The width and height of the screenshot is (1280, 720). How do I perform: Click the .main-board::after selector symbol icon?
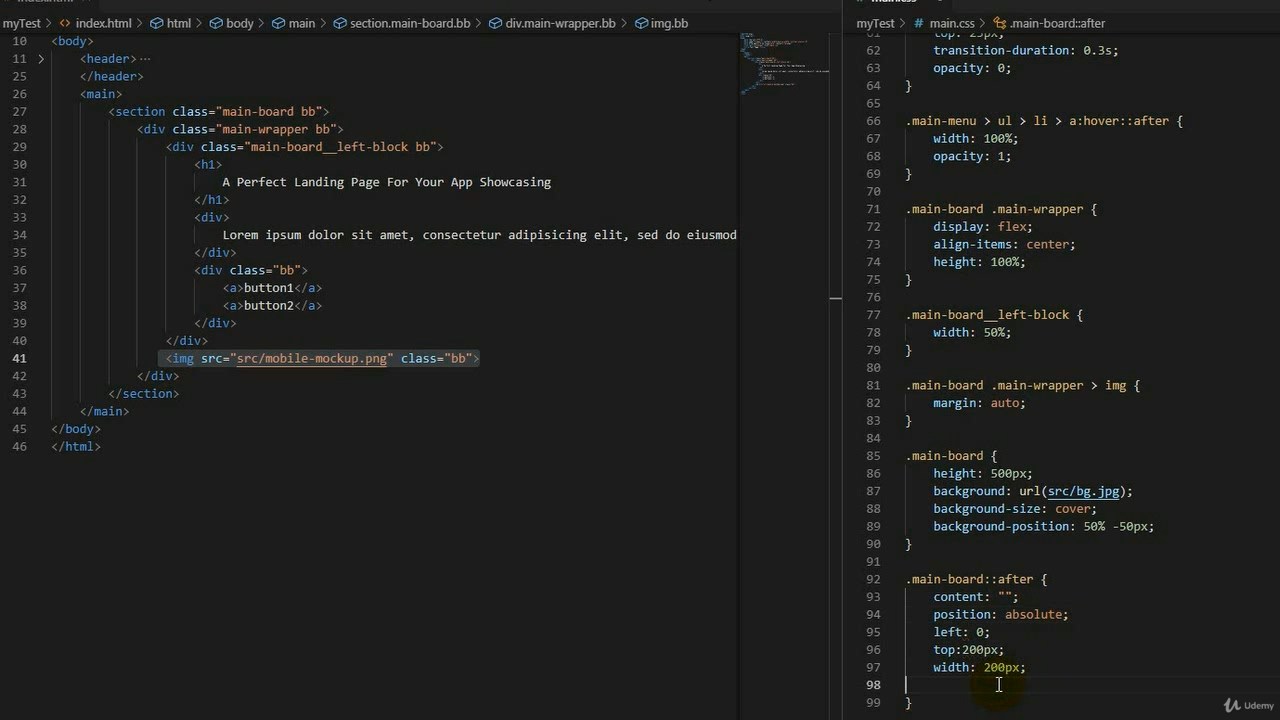999,23
